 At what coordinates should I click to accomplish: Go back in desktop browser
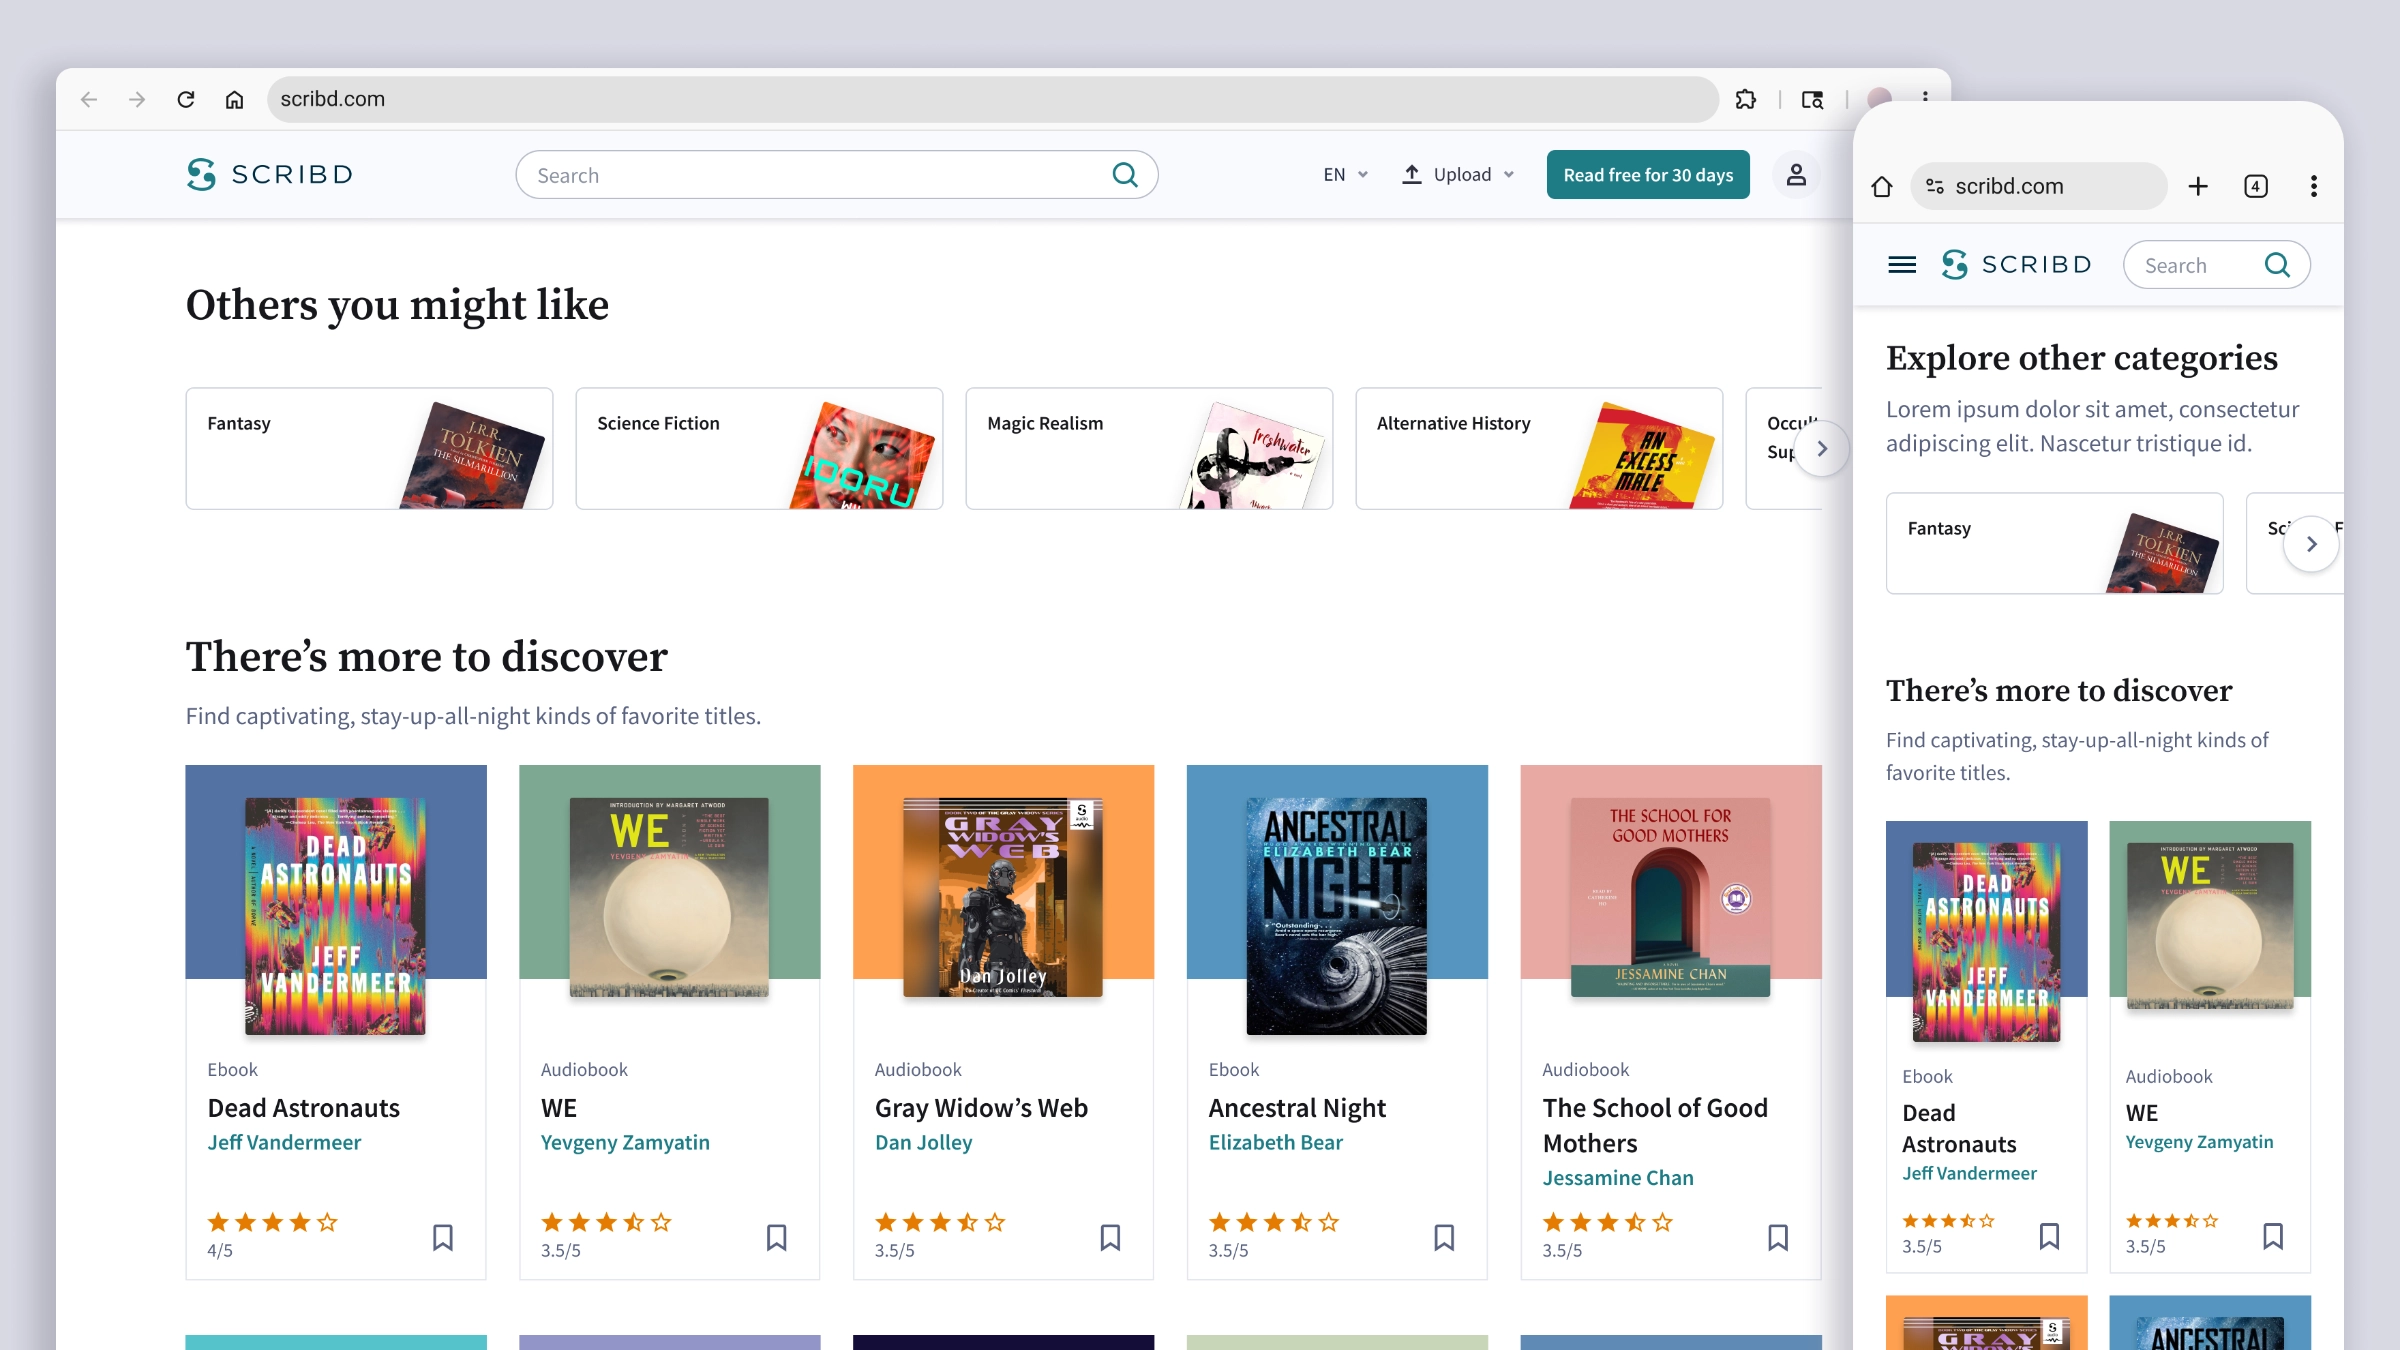[x=89, y=99]
